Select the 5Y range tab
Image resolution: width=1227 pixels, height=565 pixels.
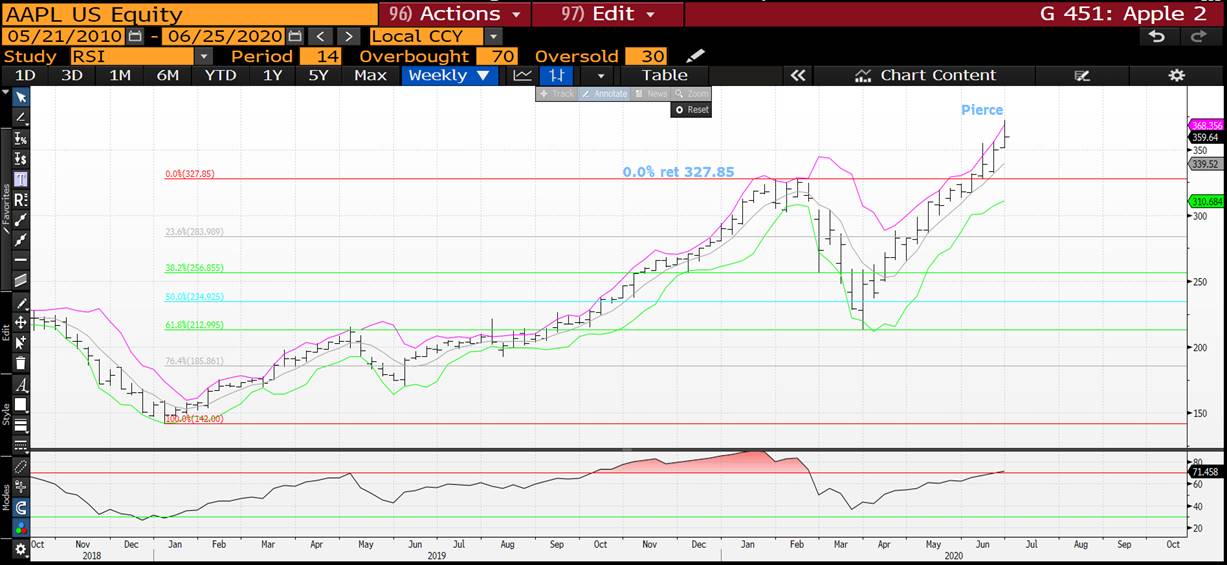(318, 75)
